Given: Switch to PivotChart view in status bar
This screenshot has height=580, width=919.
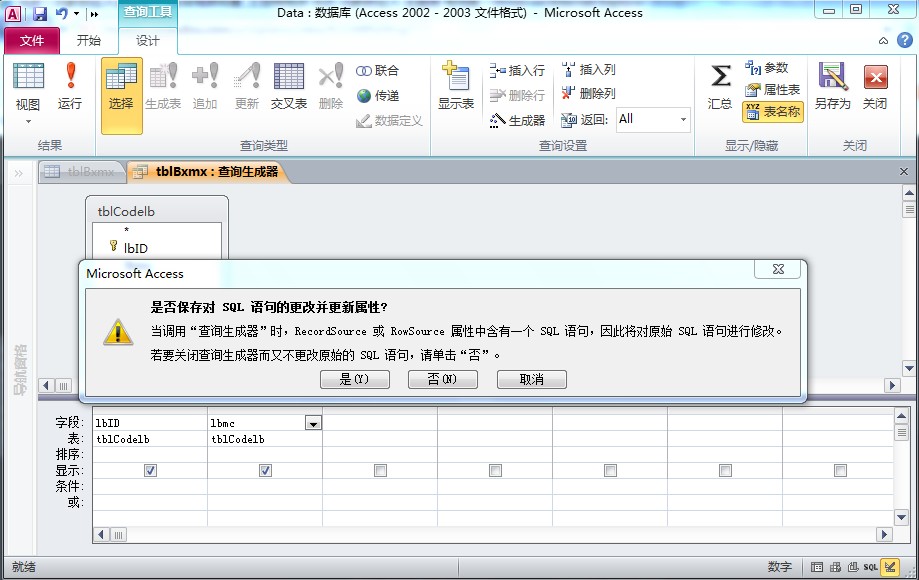Looking at the screenshot, I should point(853,567).
